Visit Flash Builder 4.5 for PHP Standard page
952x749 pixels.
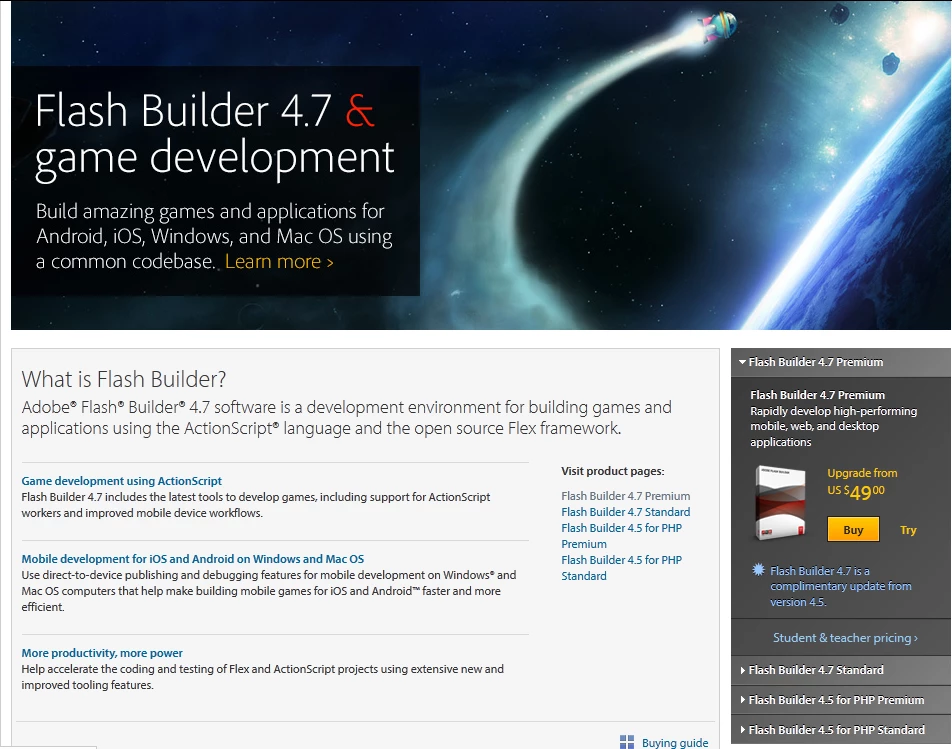pos(621,568)
